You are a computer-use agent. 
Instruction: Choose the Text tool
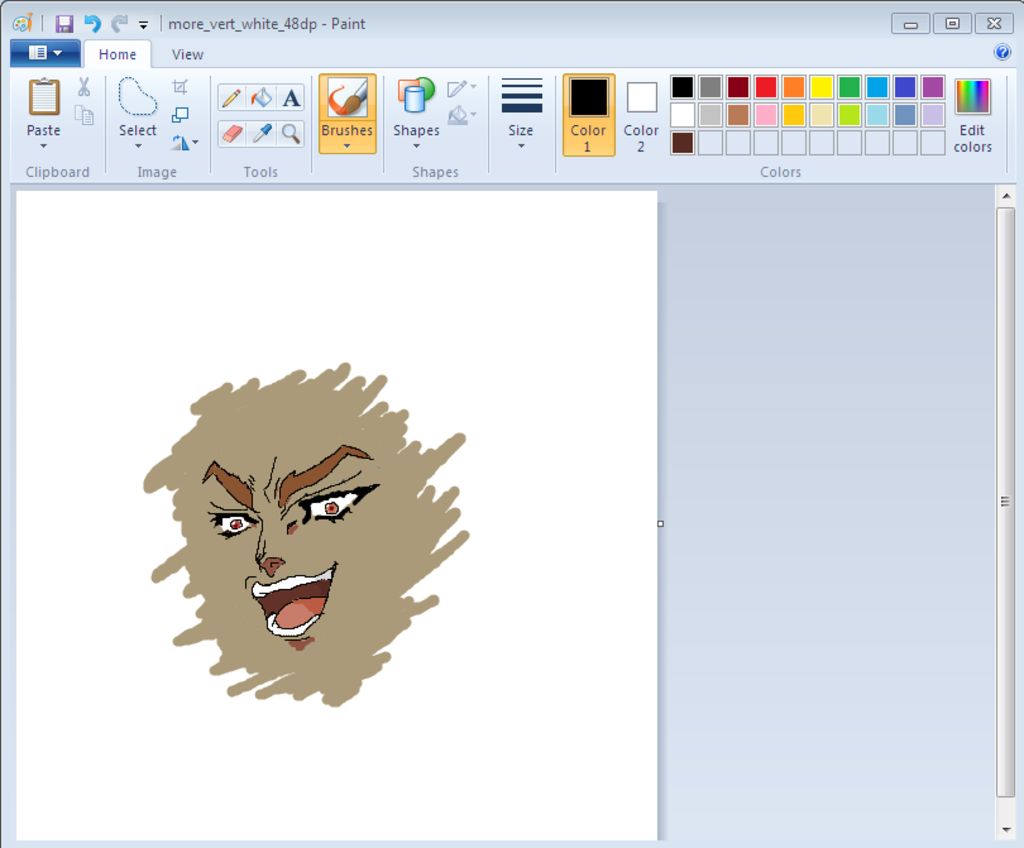tap(291, 97)
